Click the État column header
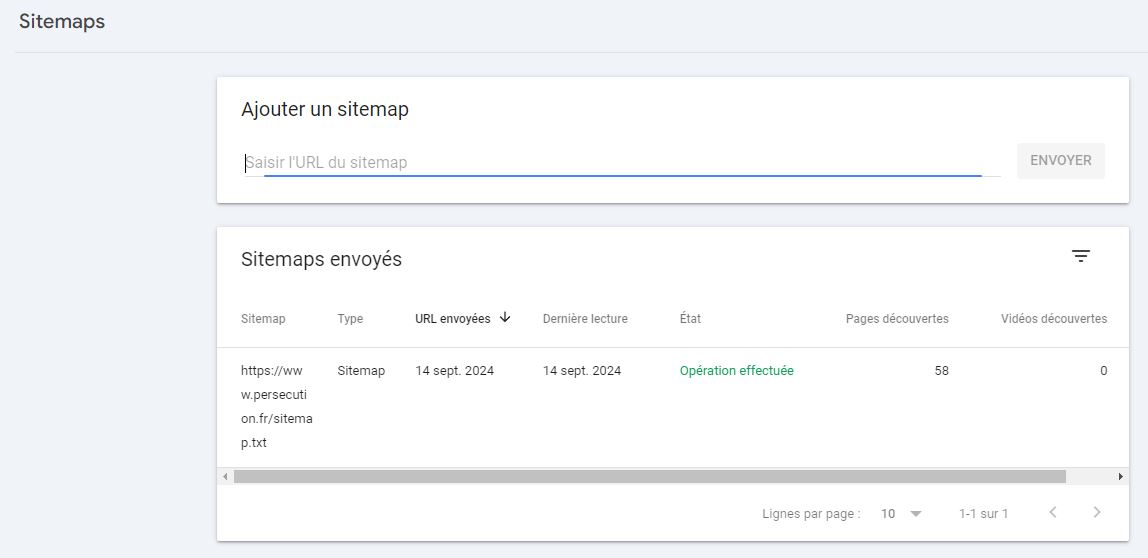This screenshot has height=558, width=1148. (x=690, y=319)
